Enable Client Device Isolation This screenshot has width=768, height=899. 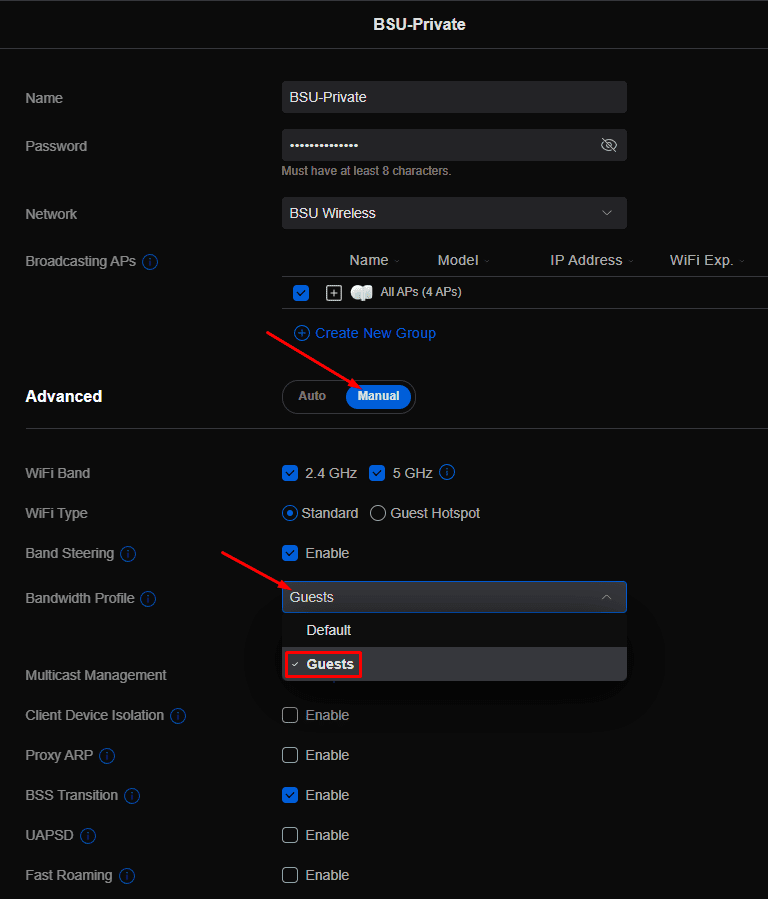tap(290, 715)
